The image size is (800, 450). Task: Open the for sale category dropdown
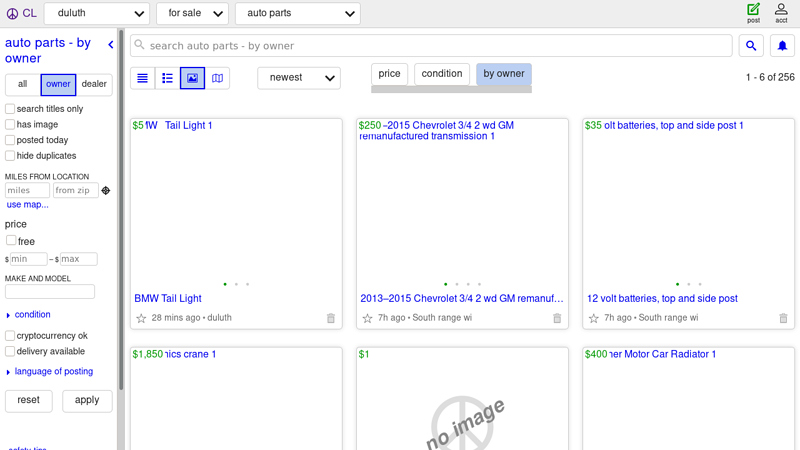[x=192, y=13]
